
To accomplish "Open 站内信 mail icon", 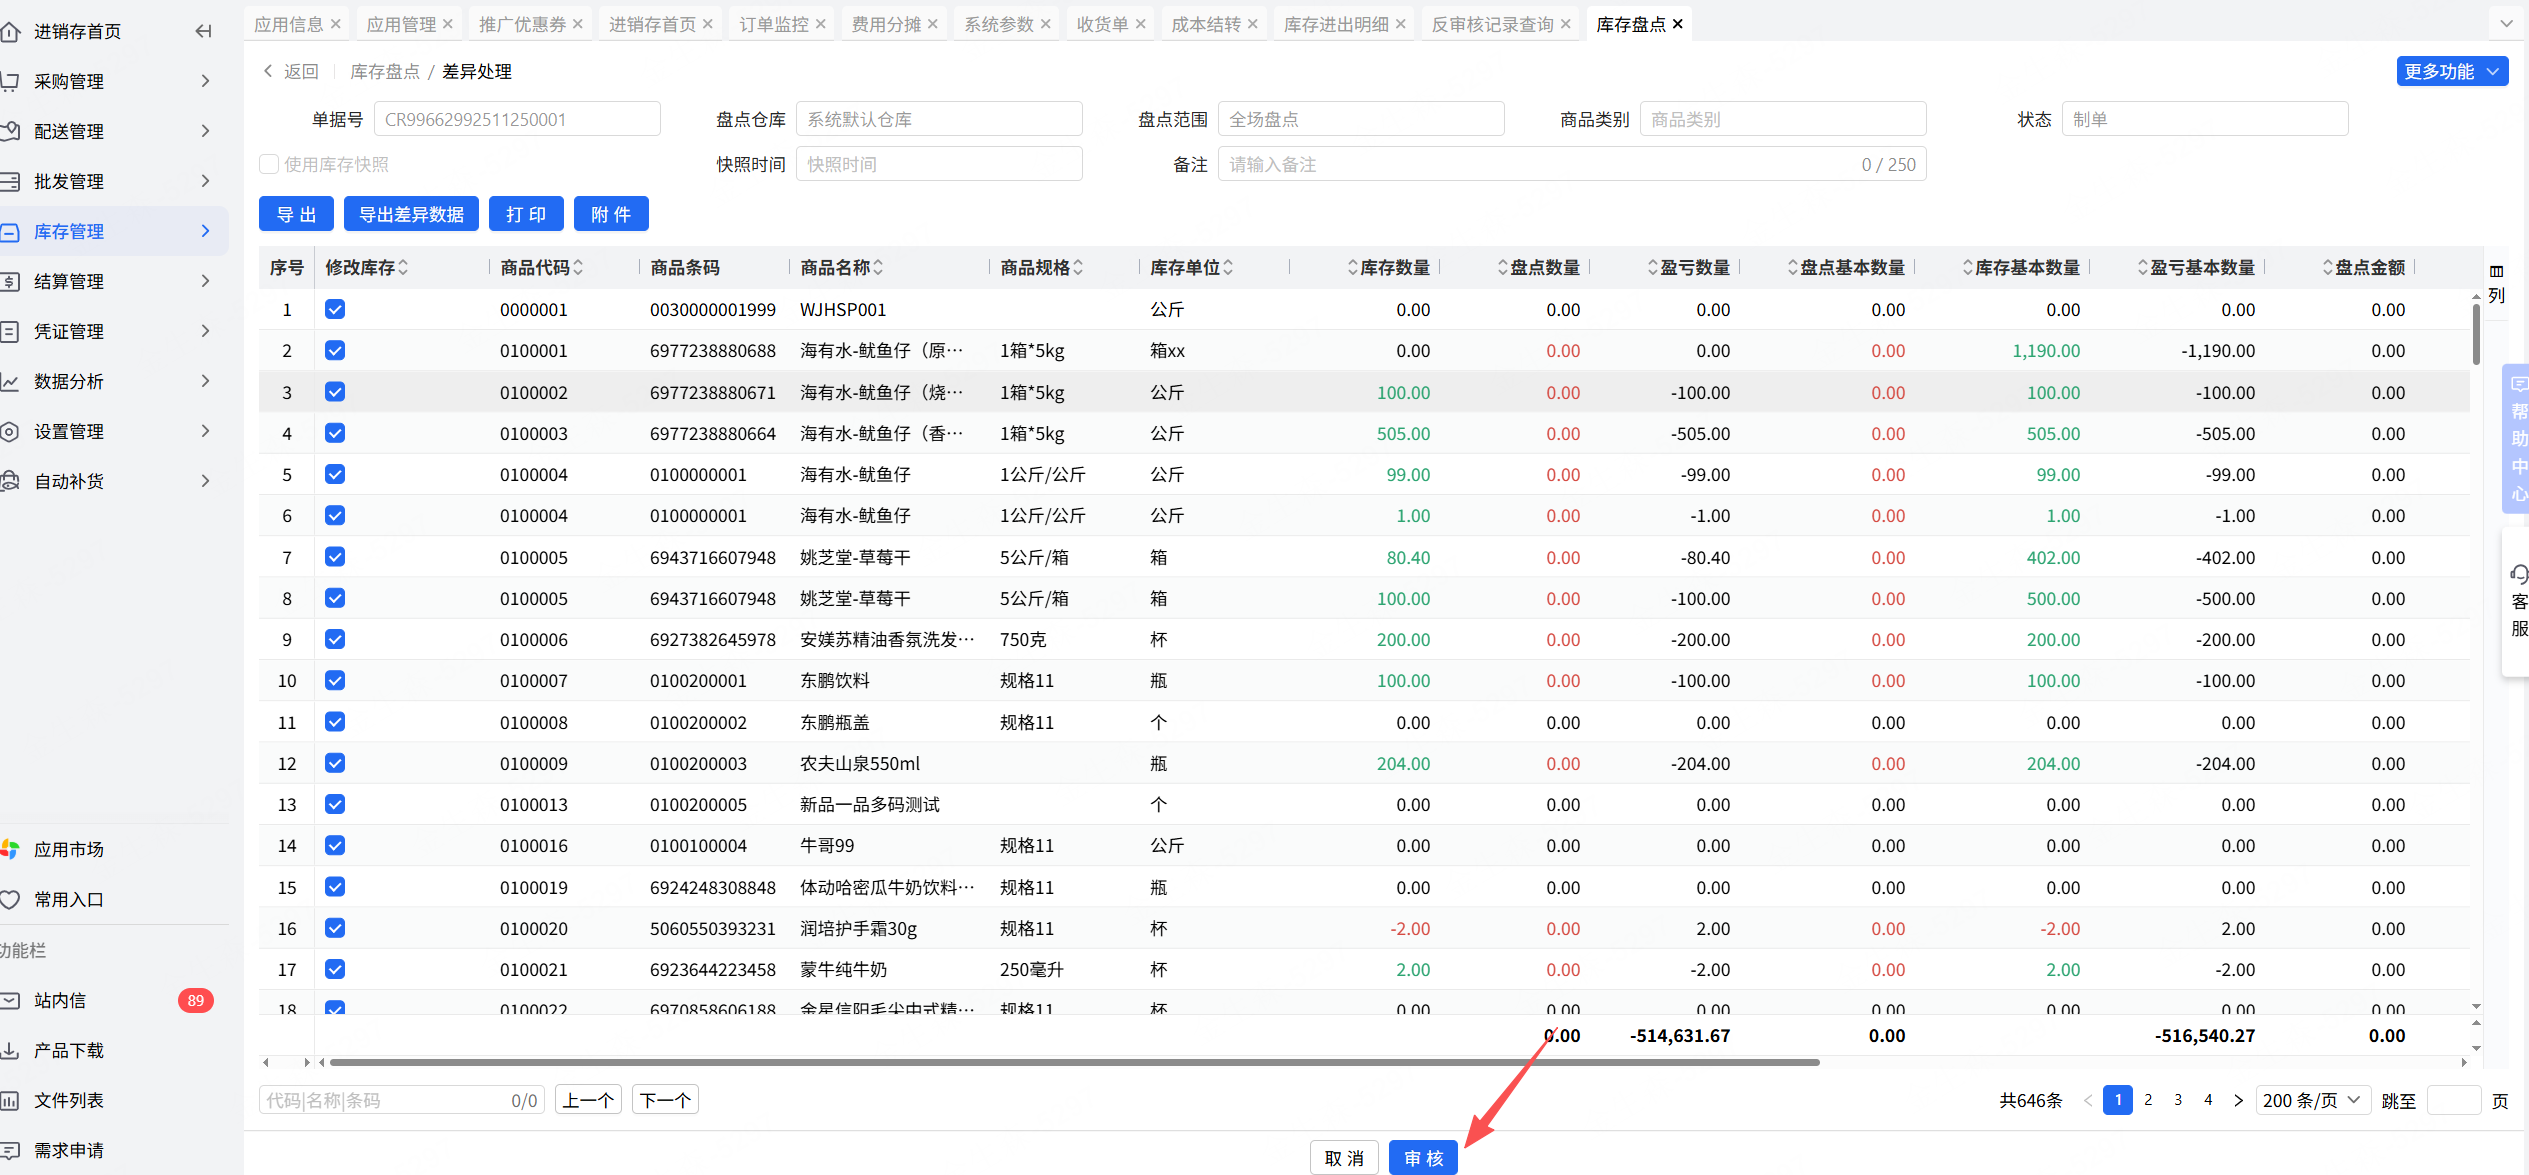I will tap(11, 1000).
